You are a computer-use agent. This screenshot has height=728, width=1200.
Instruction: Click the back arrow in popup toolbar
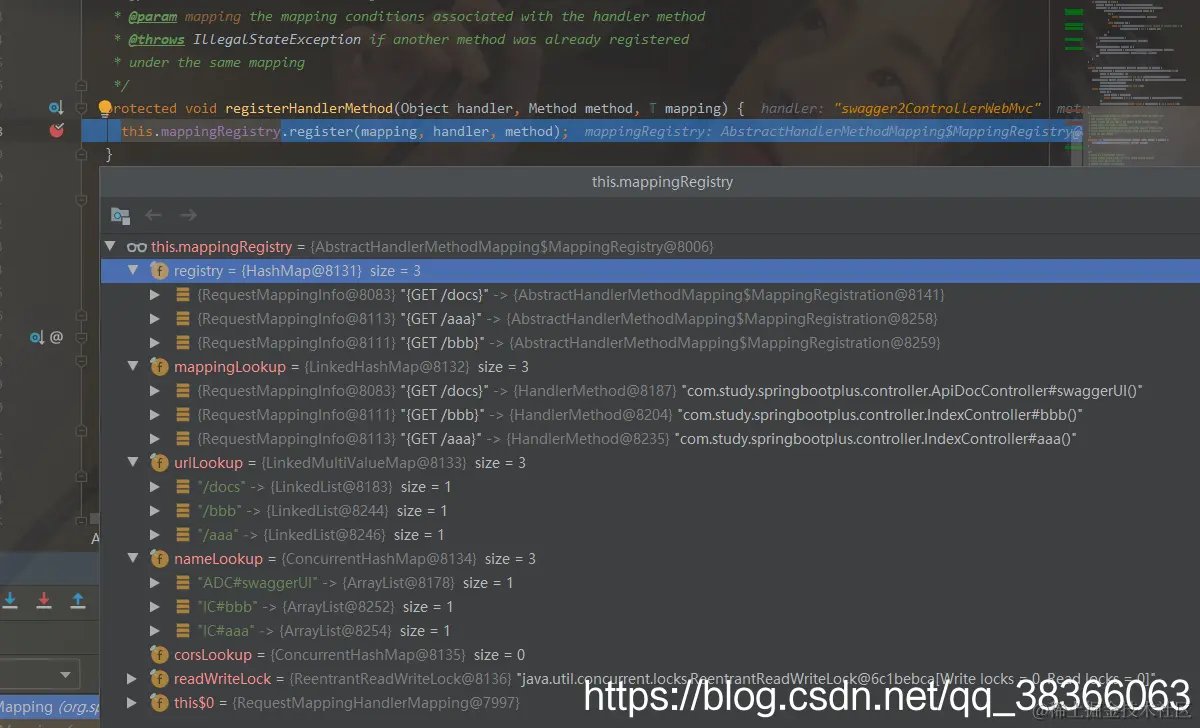tap(153, 215)
